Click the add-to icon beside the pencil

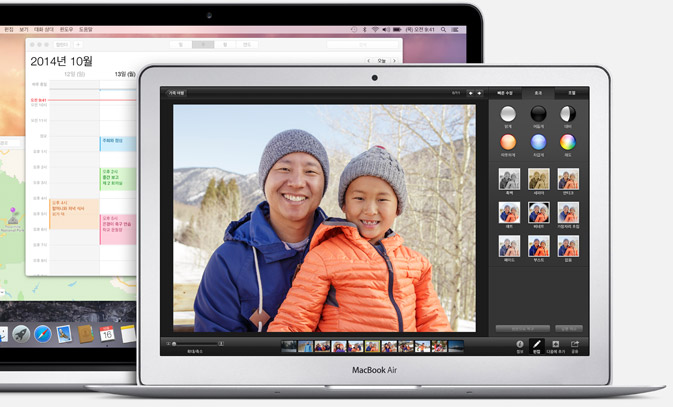pos(556,346)
